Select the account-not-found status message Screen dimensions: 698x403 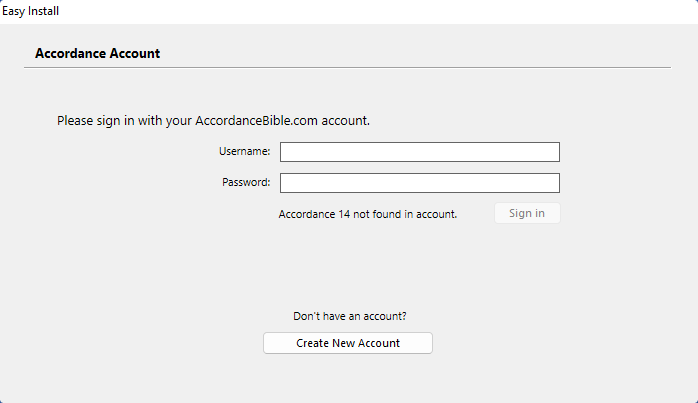coord(367,214)
